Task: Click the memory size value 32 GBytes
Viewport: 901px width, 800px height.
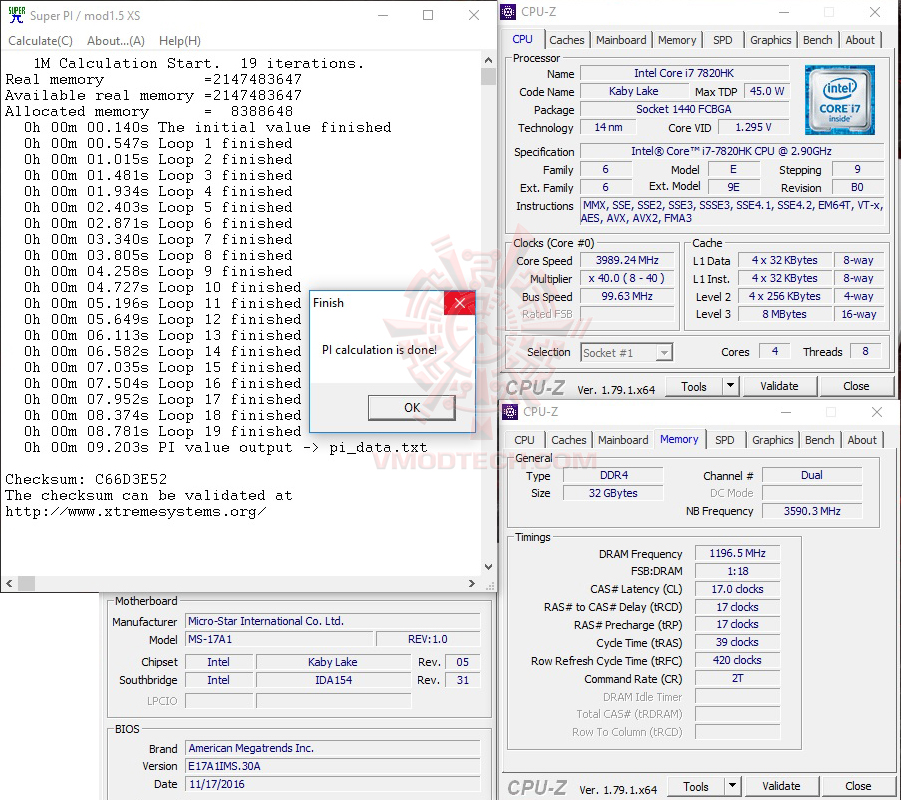Action: tap(613, 493)
